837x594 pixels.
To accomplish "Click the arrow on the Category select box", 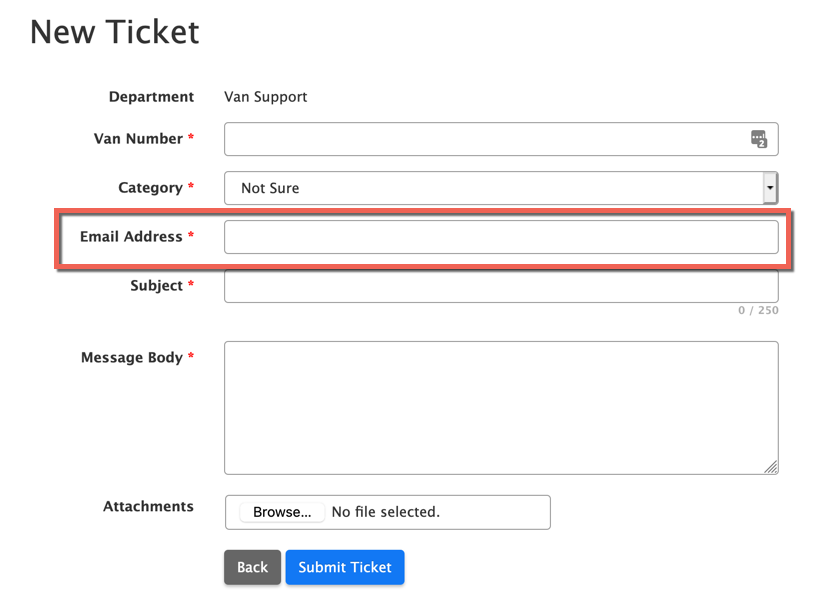I will click(x=769, y=188).
